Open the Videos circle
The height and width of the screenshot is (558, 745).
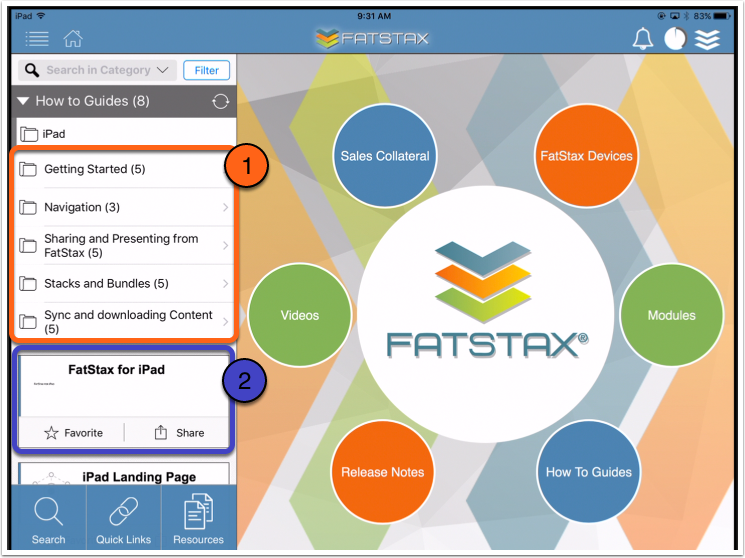pyautogui.click(x=300, y=315)
